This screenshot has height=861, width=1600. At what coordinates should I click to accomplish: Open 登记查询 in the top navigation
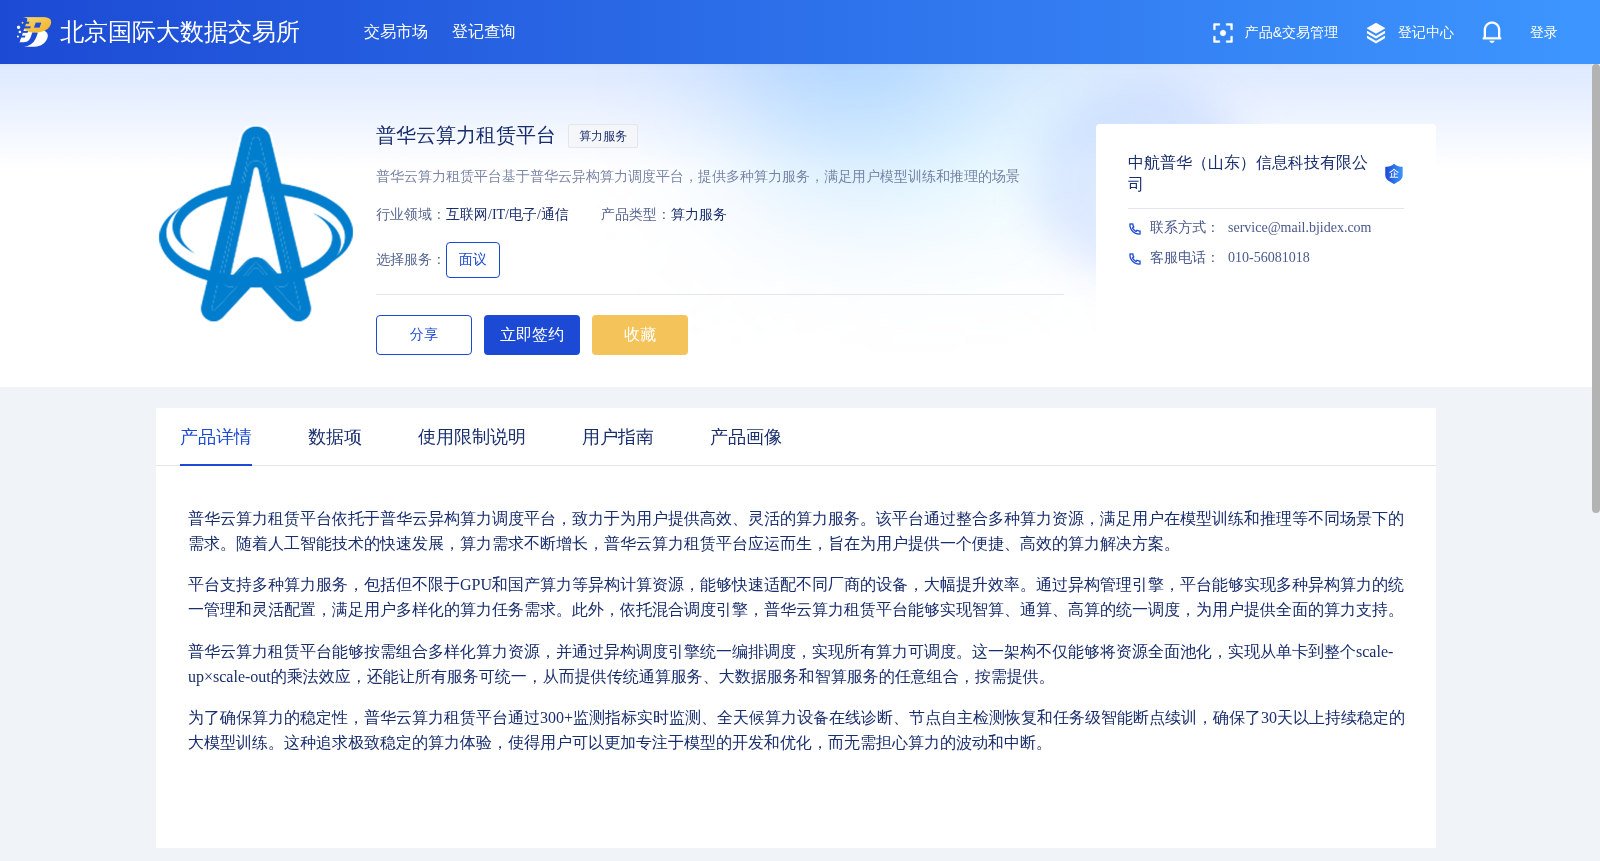point(484,32)
